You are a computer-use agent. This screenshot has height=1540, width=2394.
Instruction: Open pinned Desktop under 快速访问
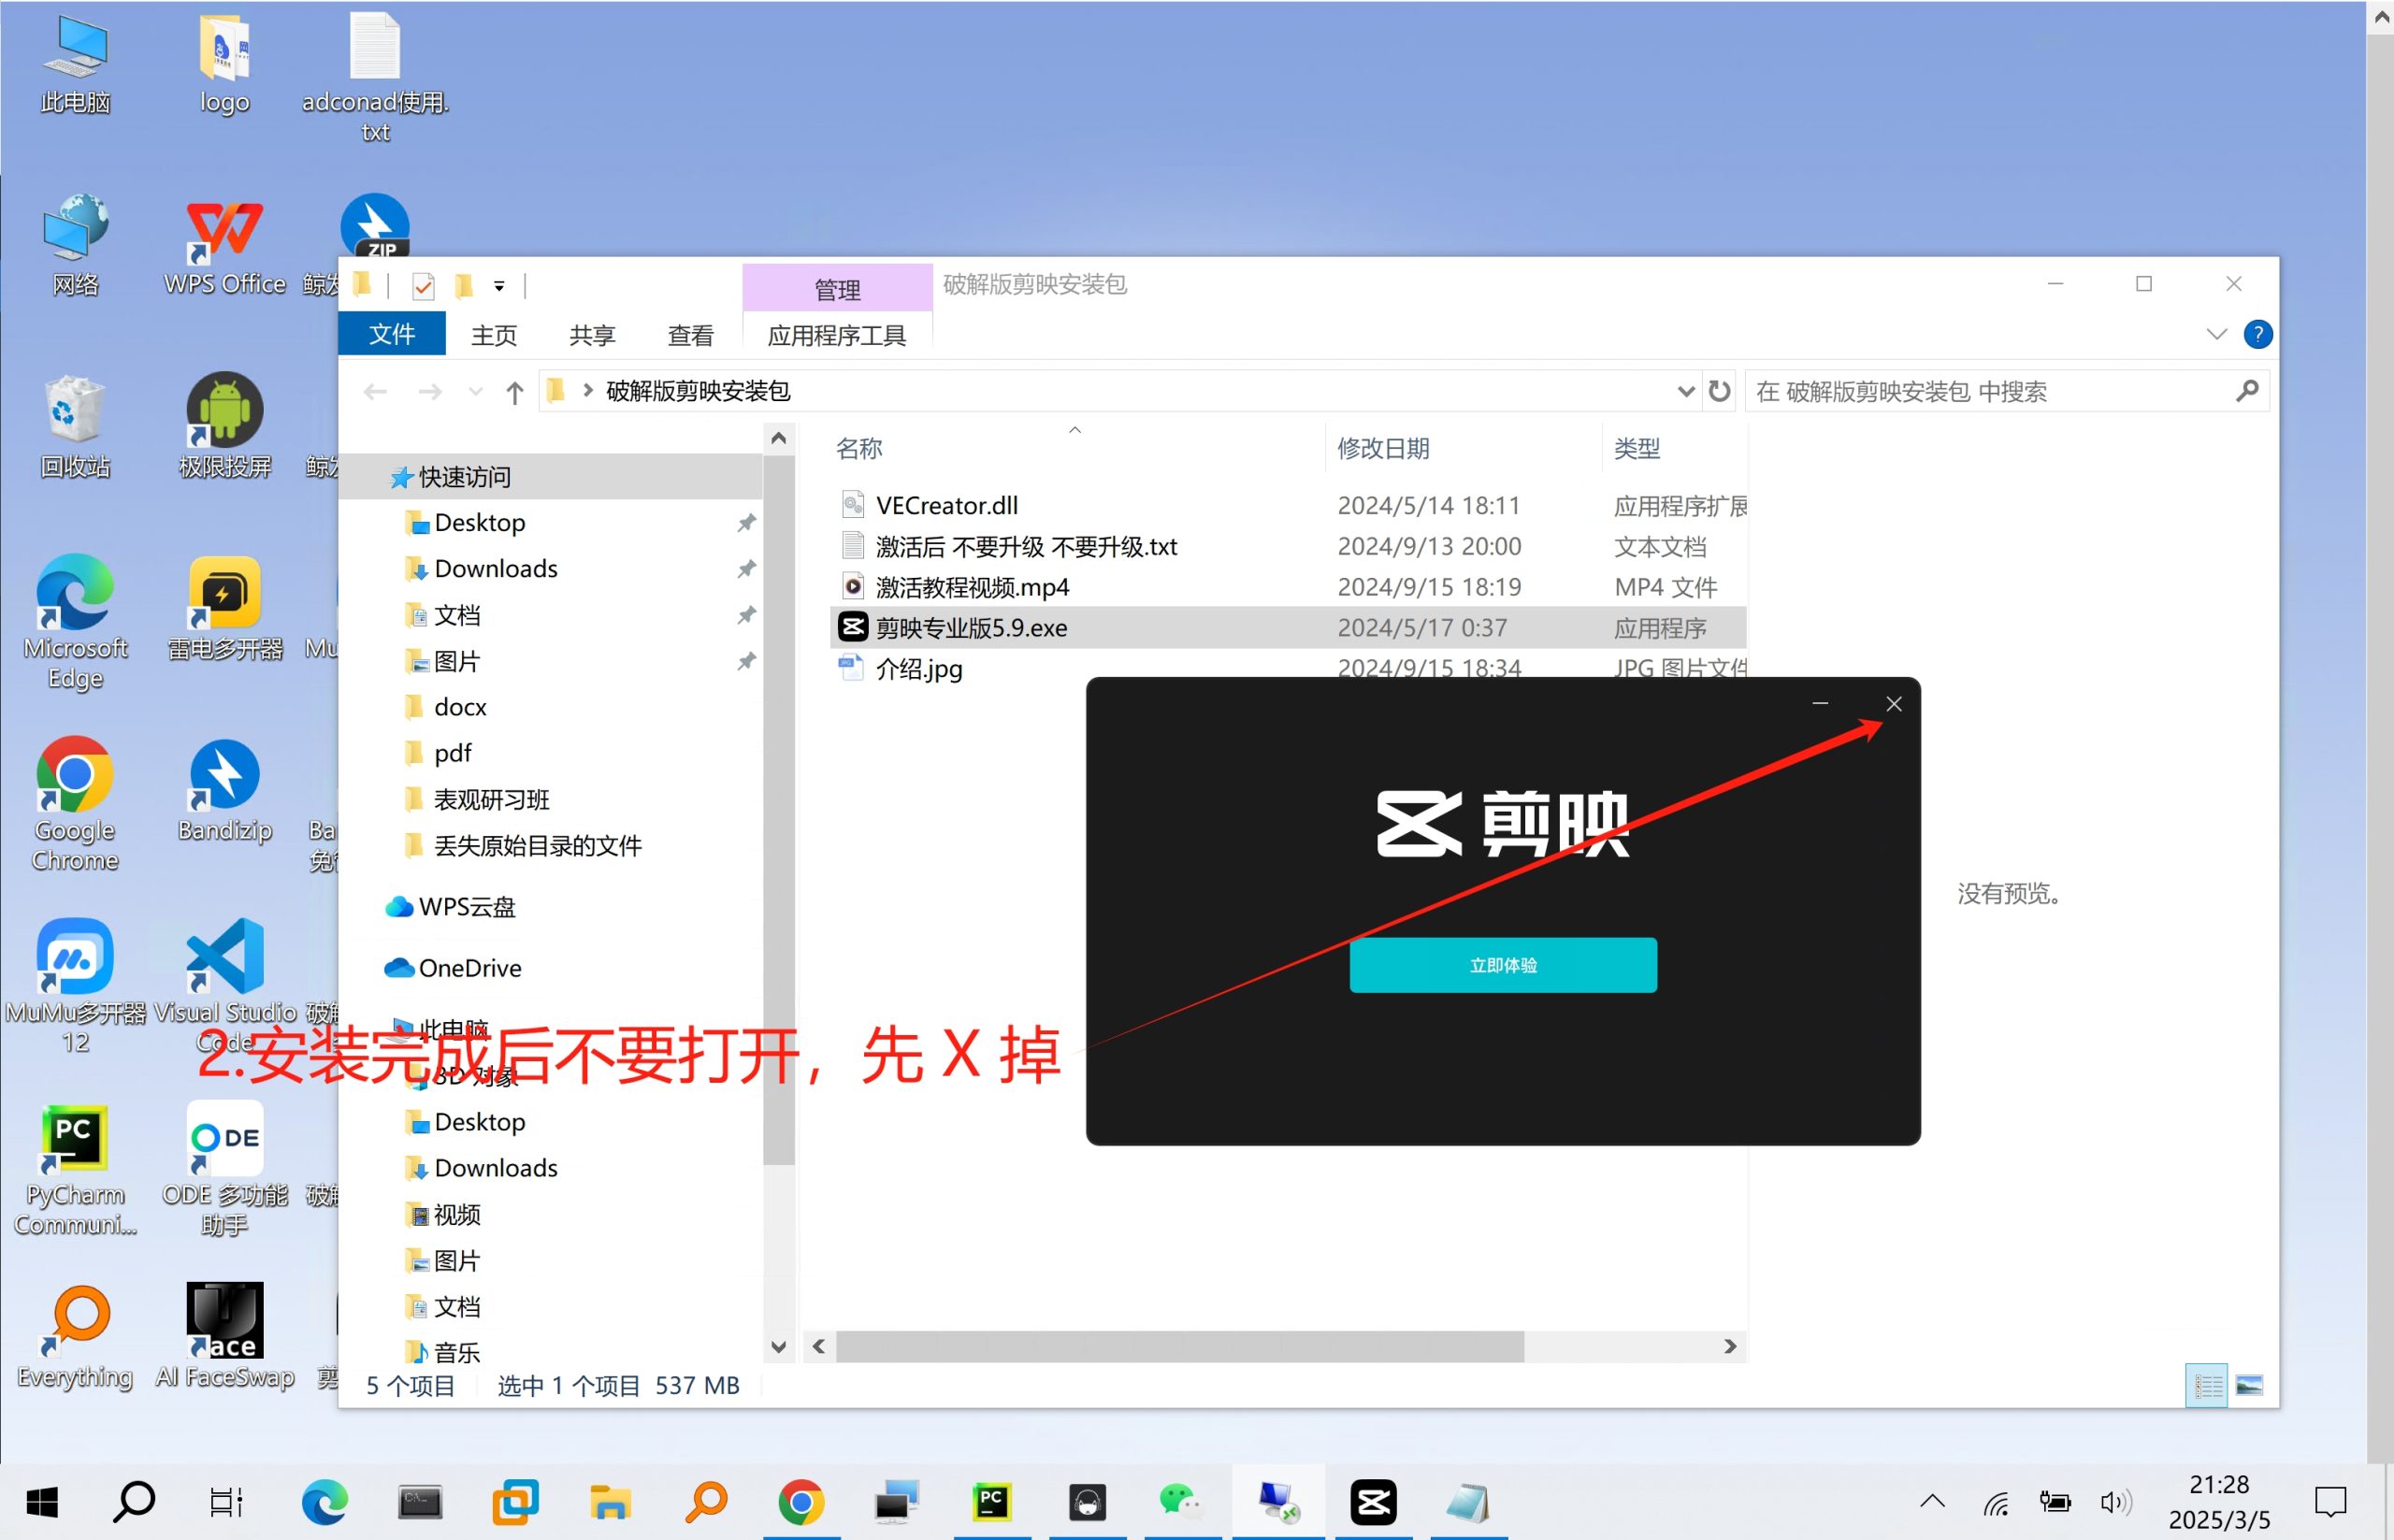[x=480, y=523]
